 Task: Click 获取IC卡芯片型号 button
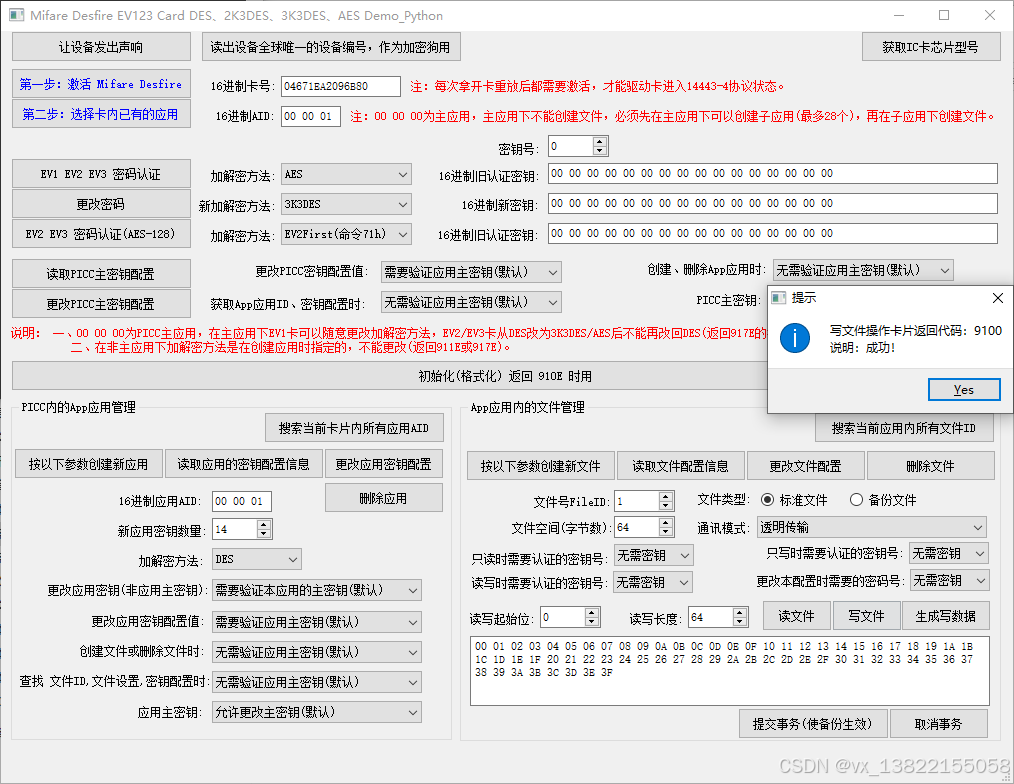point(930,46)
